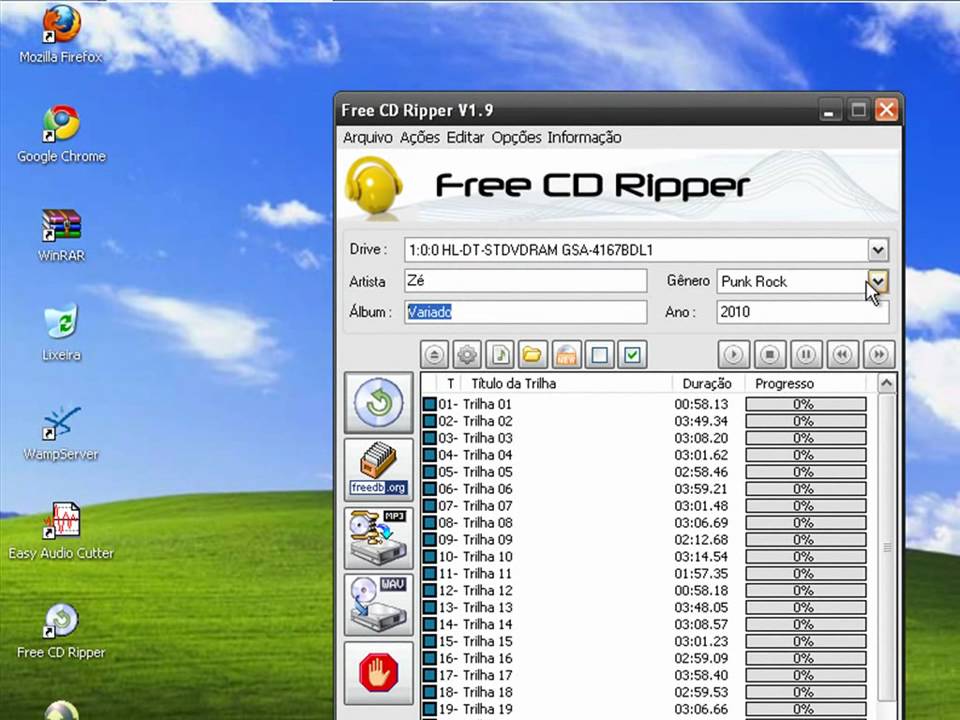Screen dimensions: 960x720
Task: Open the Informação menu
Action: point(584,137)
